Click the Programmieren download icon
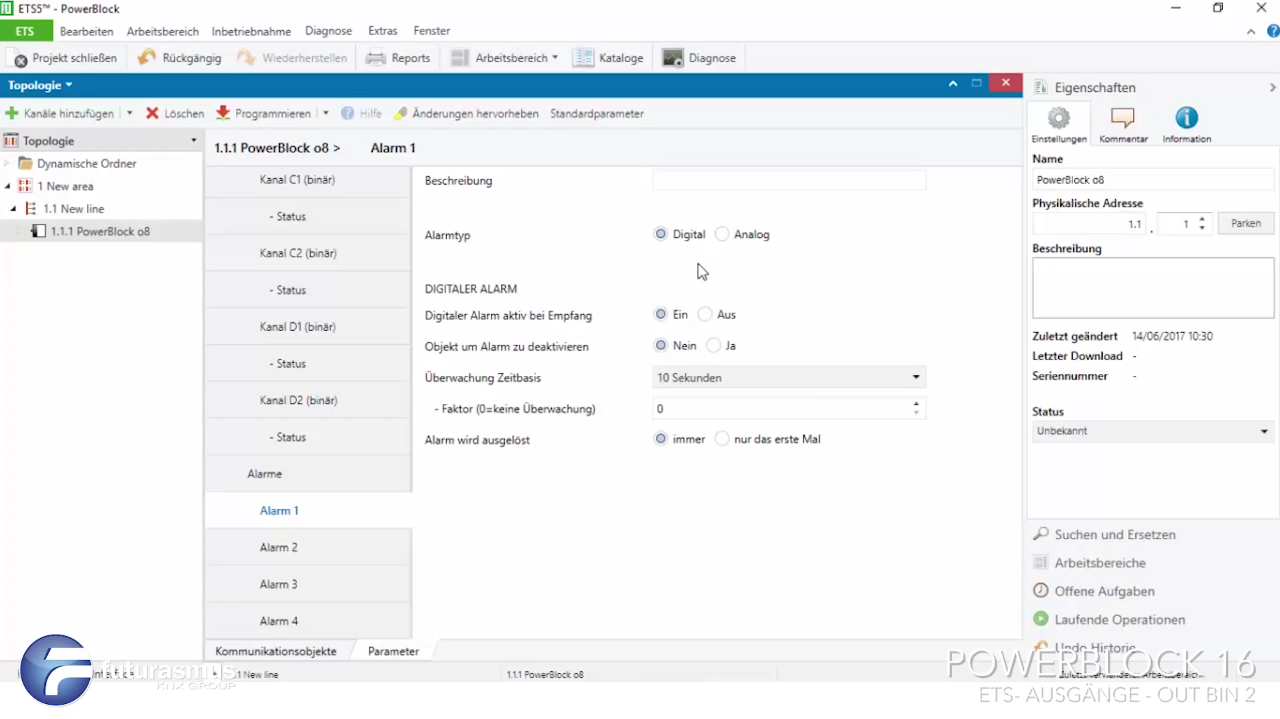The image size is (1280, 719). point(223,114)
